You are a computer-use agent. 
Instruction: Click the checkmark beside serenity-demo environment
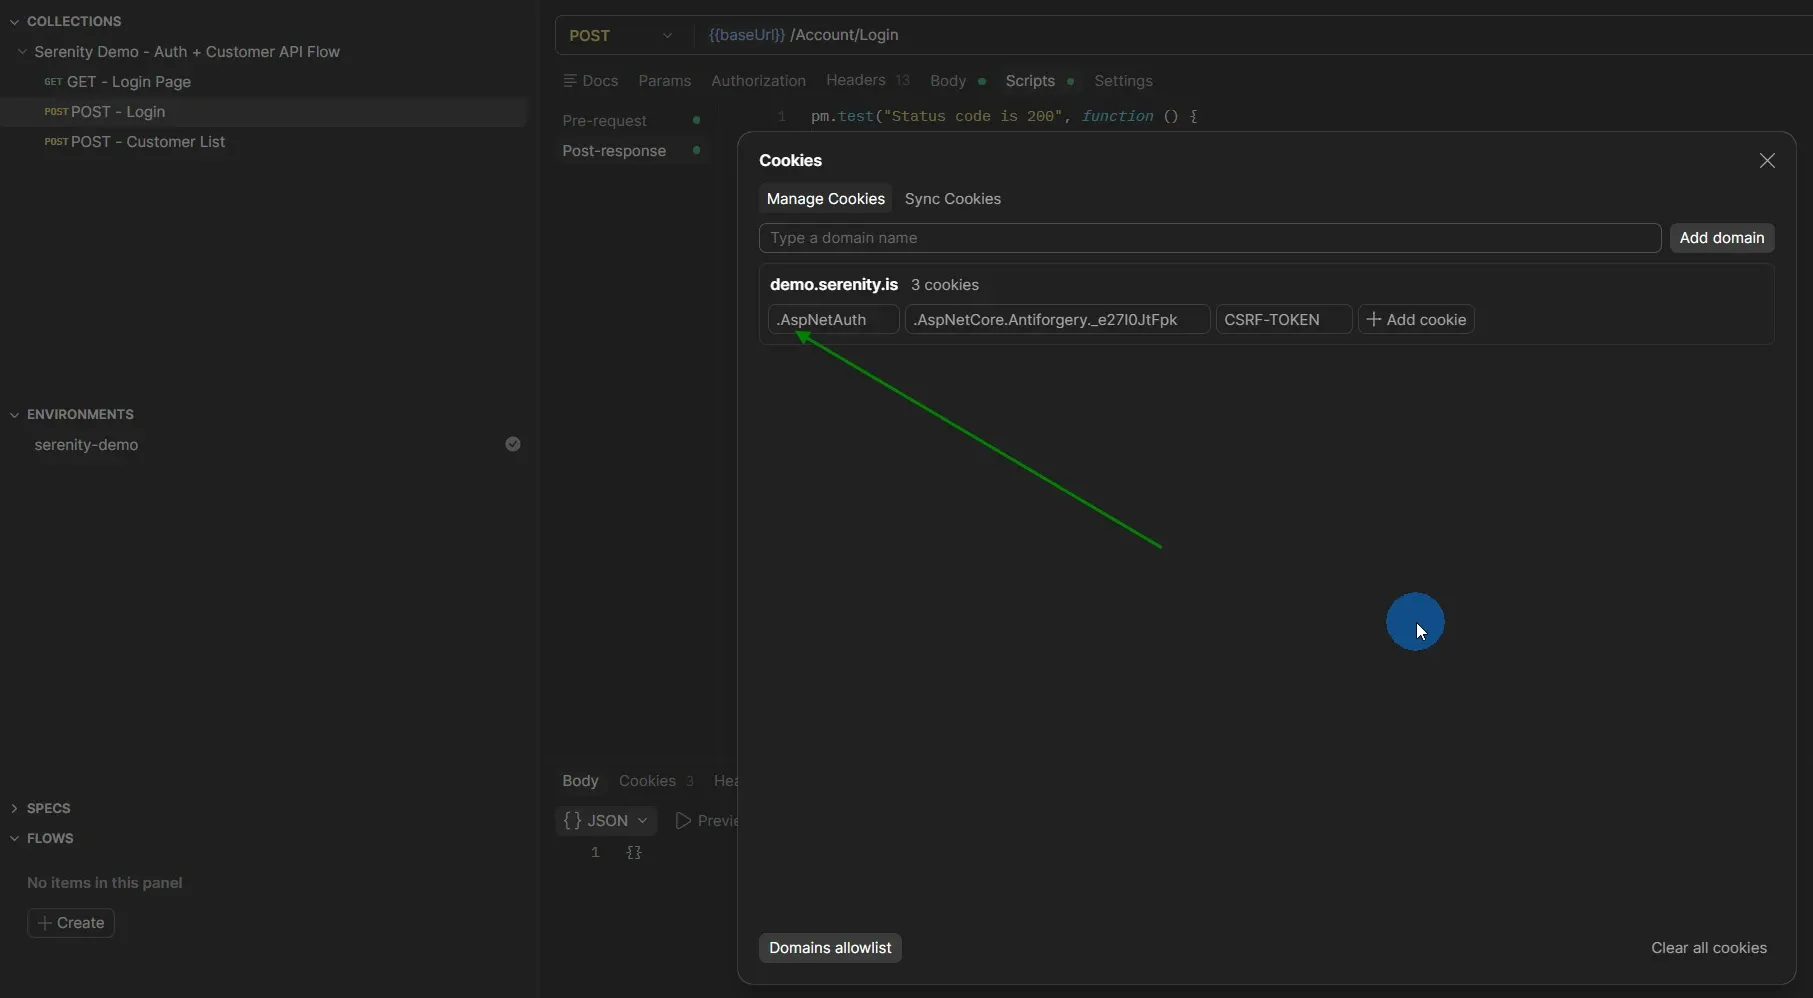point(513,444)
